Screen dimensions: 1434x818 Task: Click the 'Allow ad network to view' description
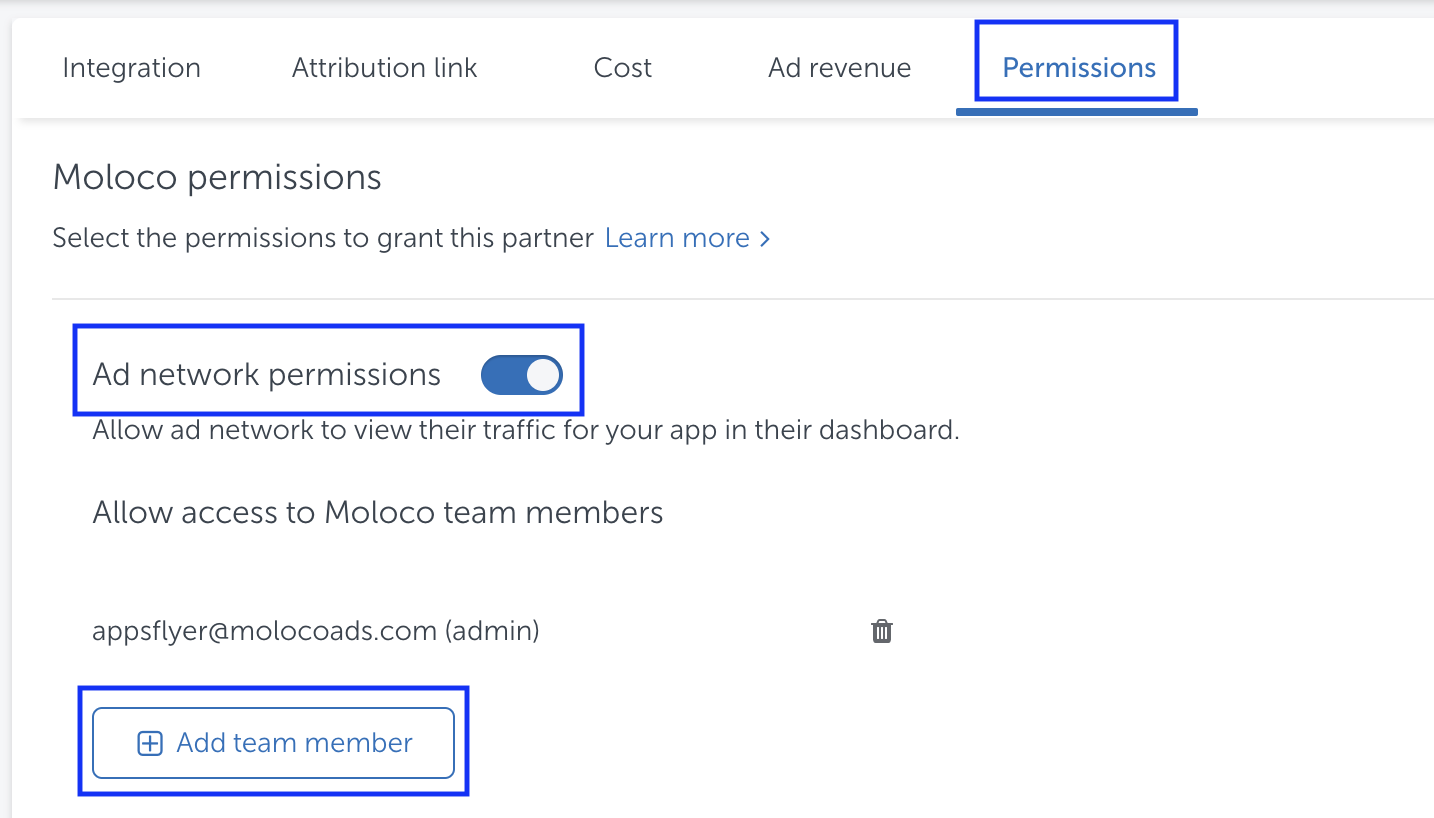pos(525,431)
